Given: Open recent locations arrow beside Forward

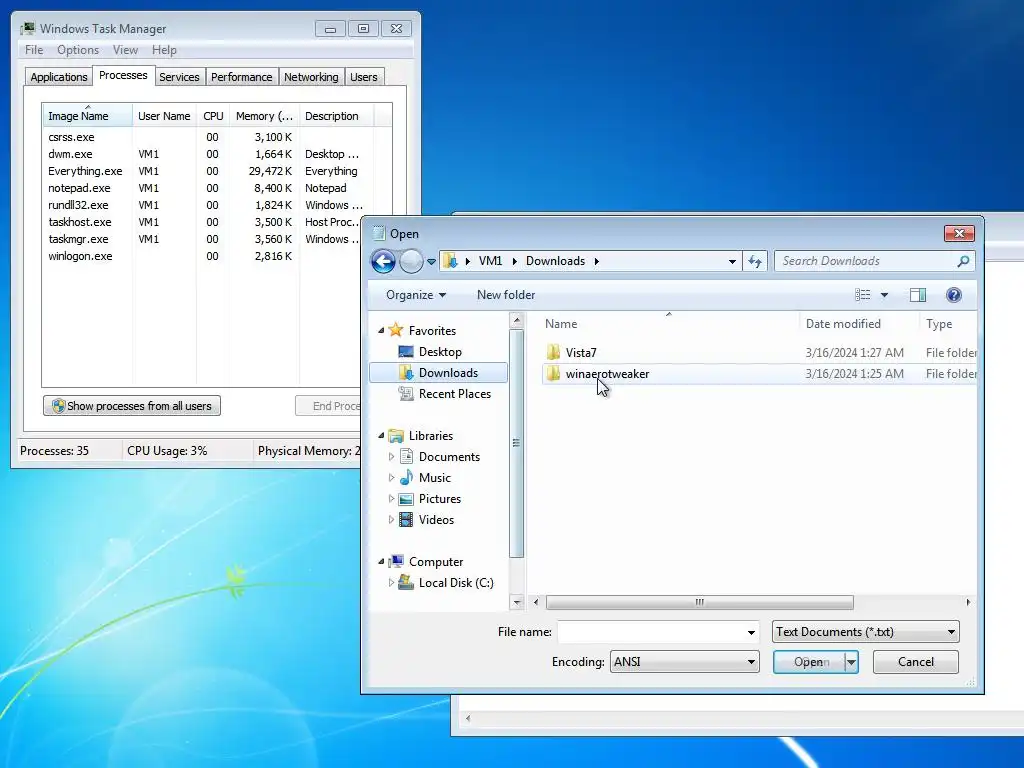Looking at the screenshot, I should (431, 261).
